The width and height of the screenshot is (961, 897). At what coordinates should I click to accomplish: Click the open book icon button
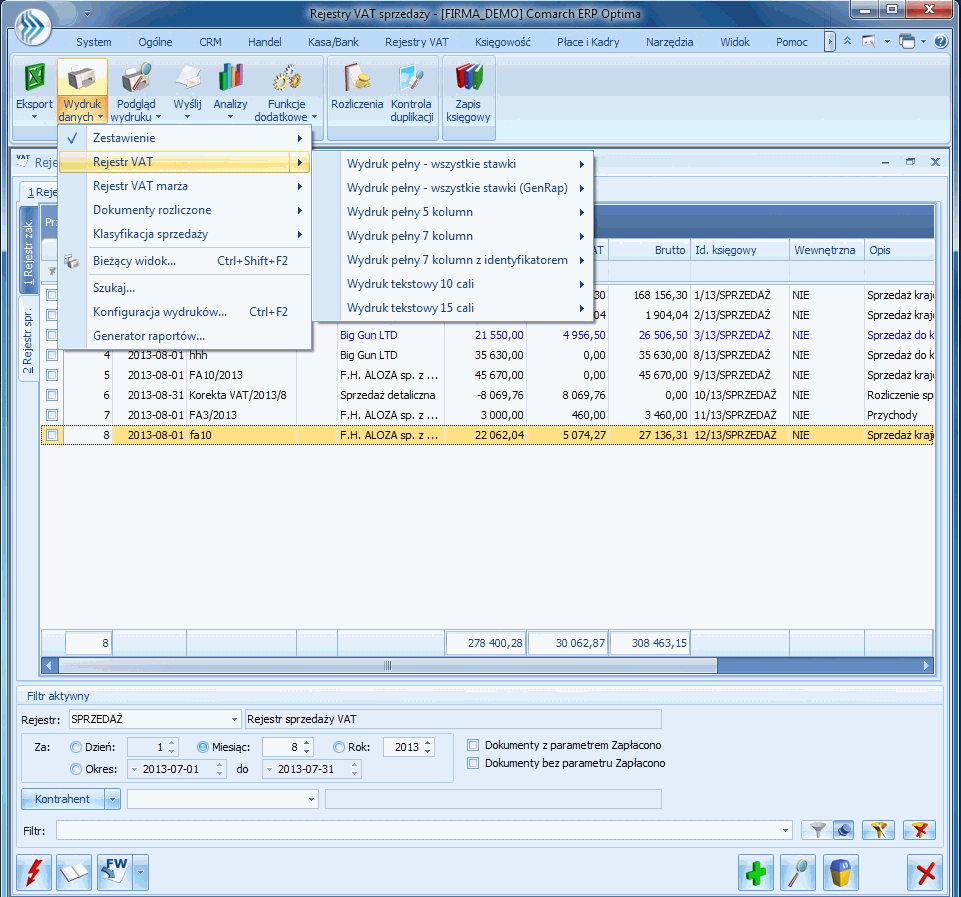pos(74,872)
